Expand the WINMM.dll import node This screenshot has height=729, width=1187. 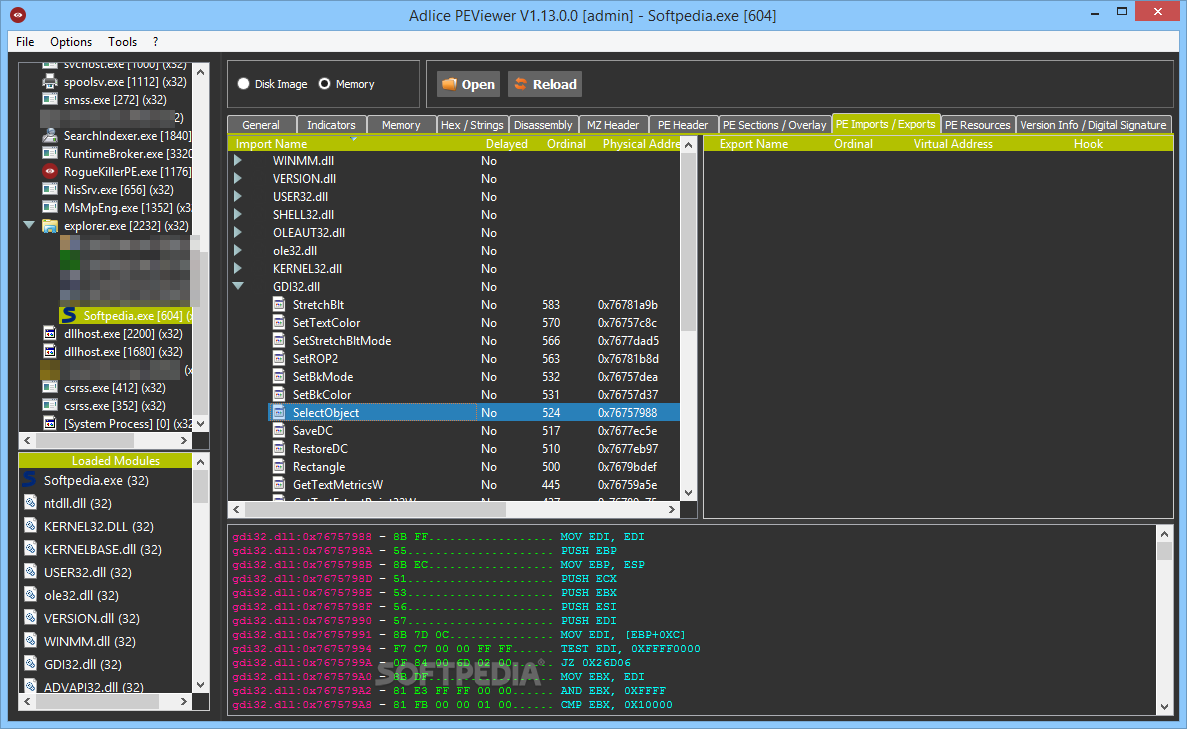tap(238, 160)
